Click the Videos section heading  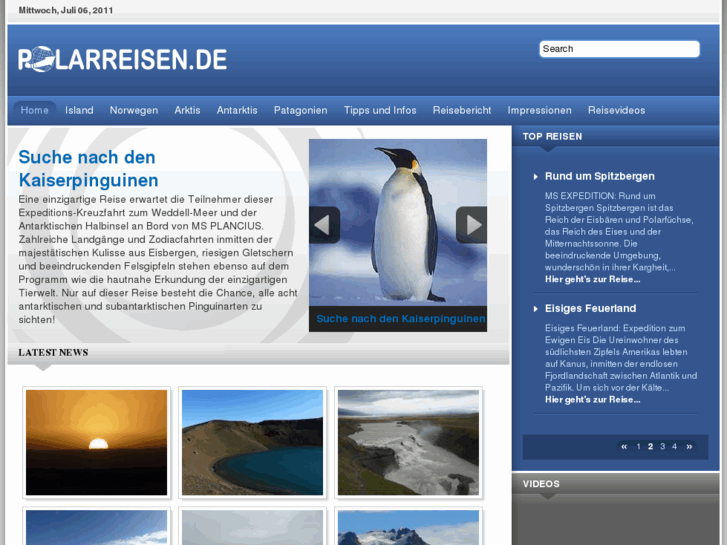(x=541, y=484)
